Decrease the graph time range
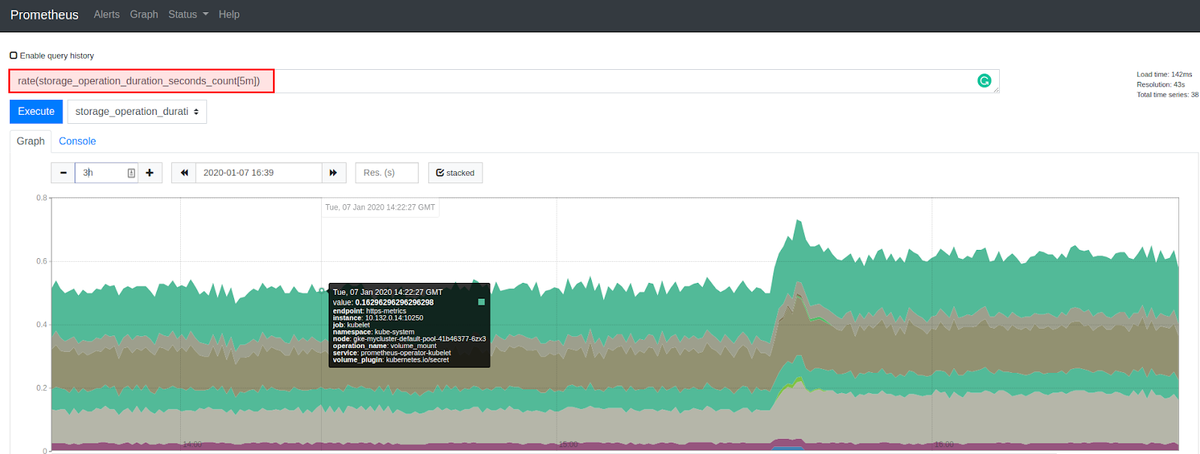1200x454 pixels. [x=63, y=173]
